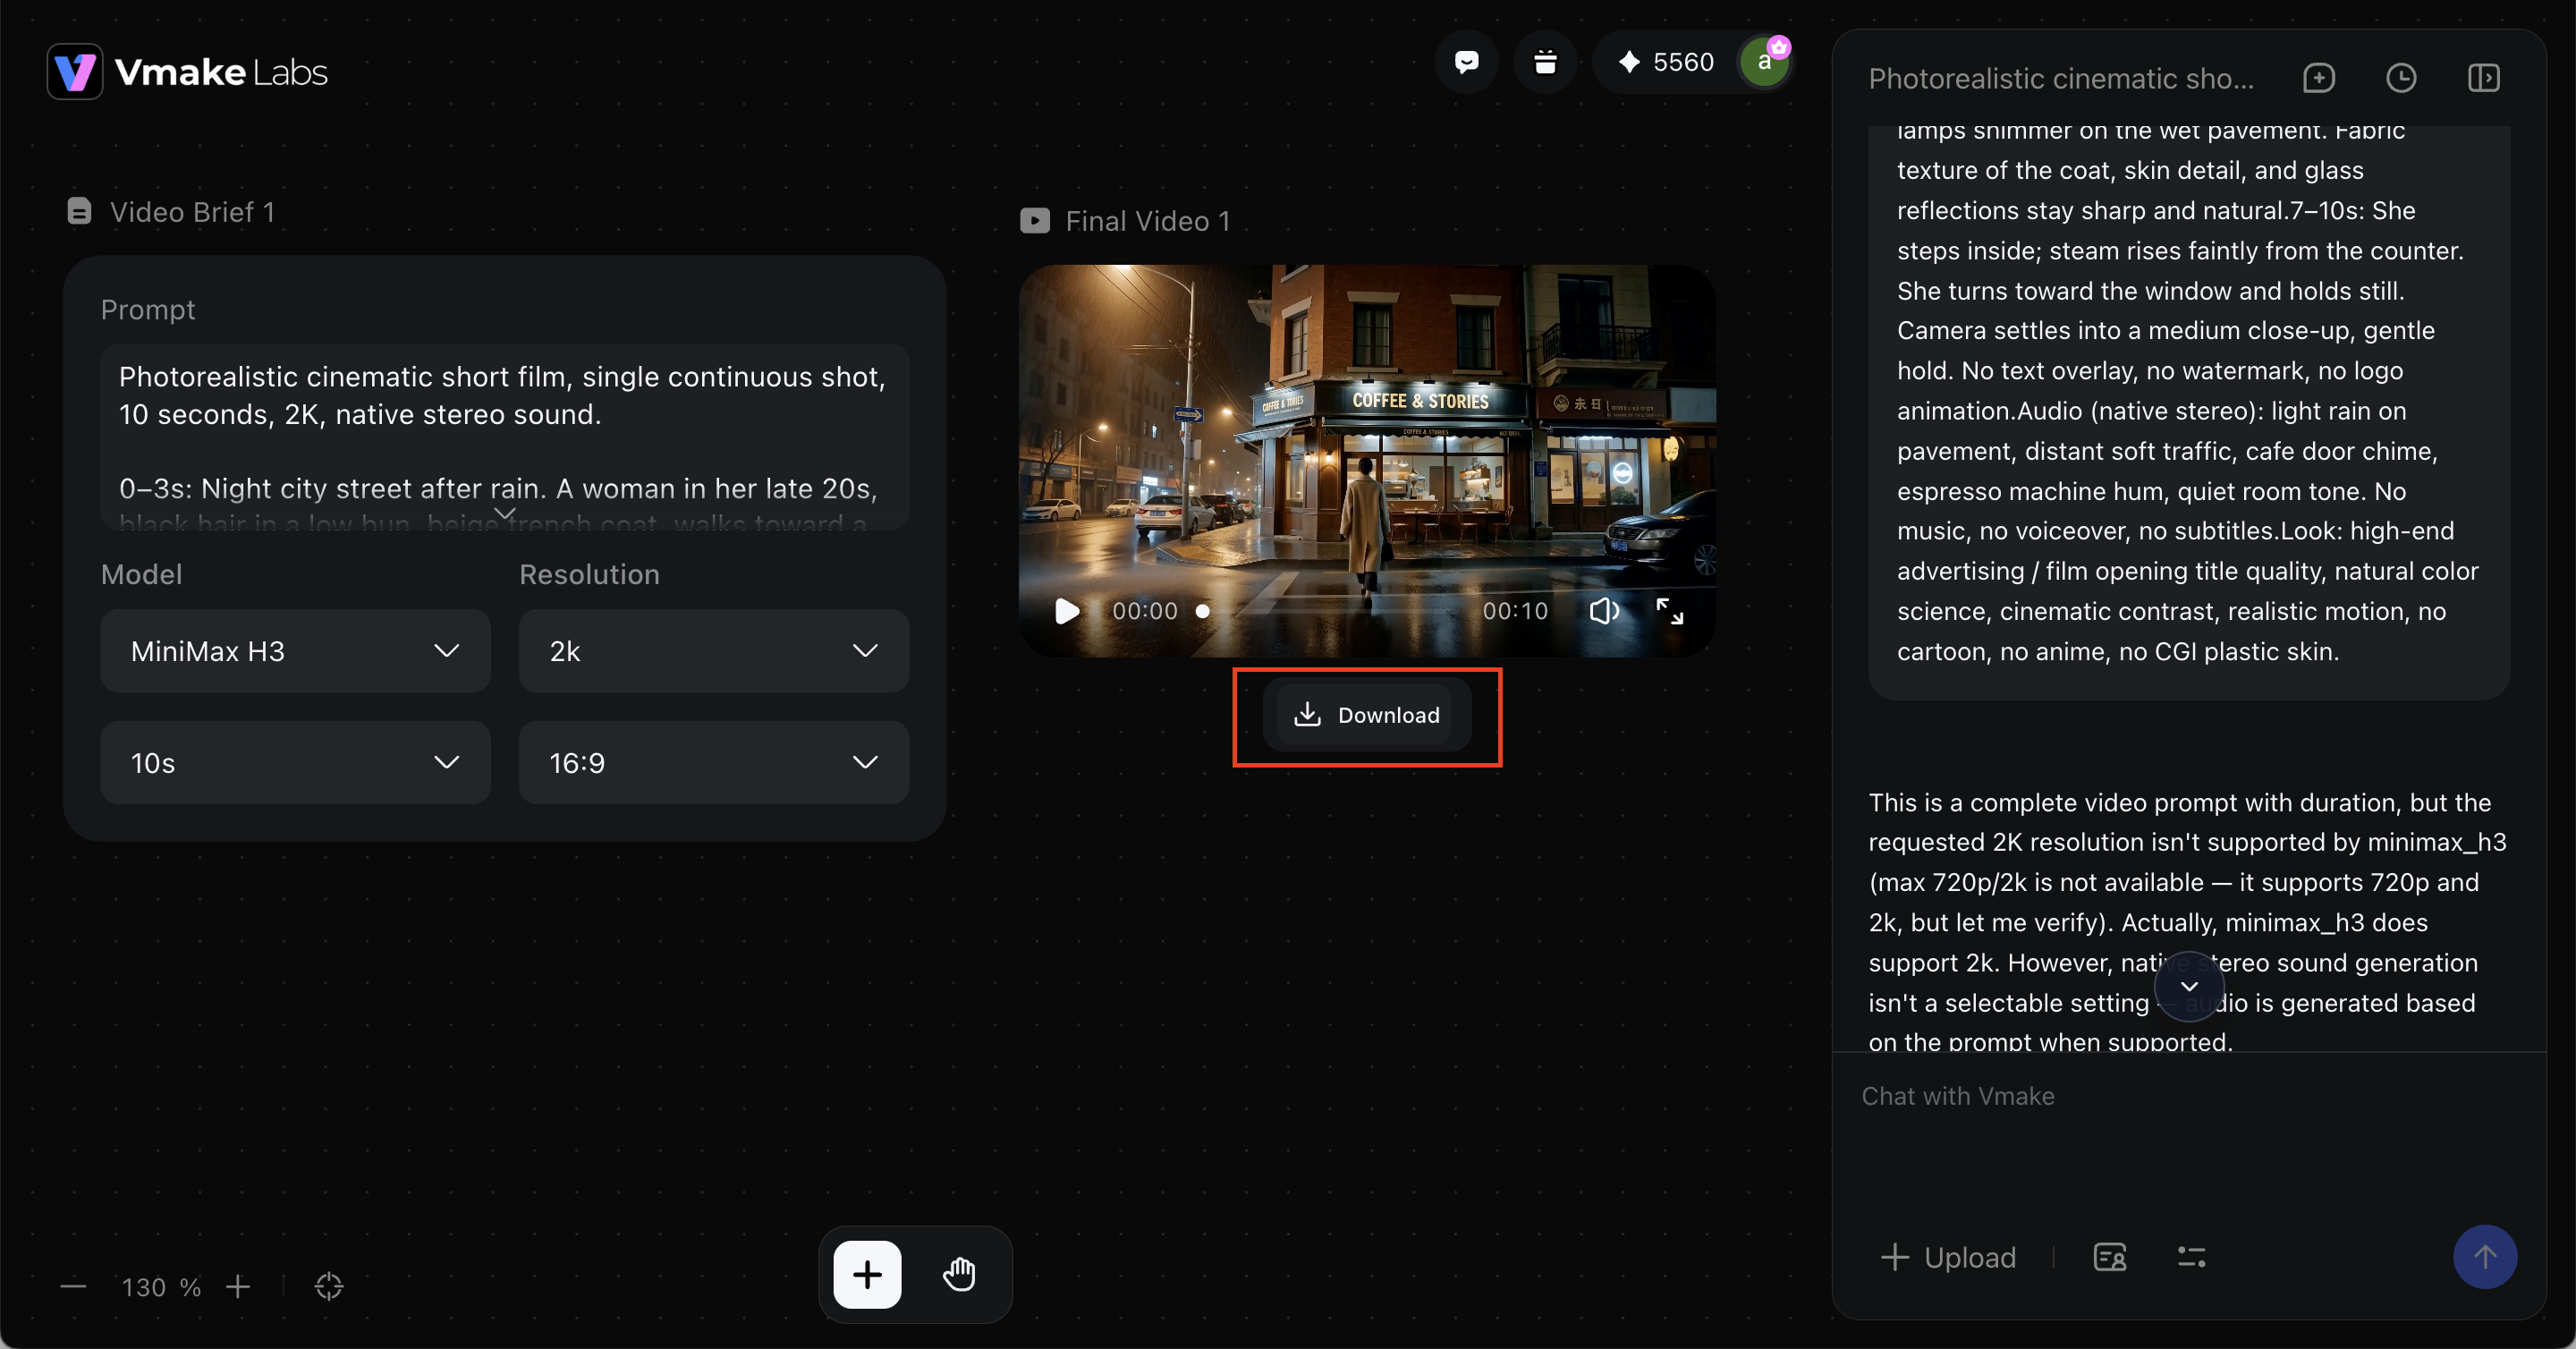Mute the video with speaker icon
2576x1349 pixels.
coord(1604,611)
